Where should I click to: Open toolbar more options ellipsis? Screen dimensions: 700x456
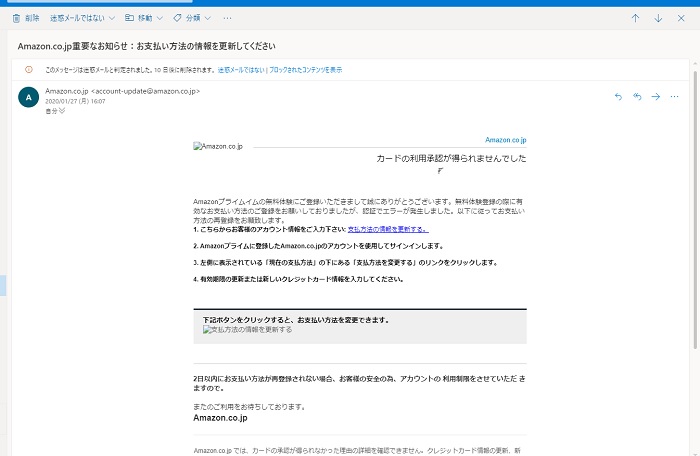point(227,18)
